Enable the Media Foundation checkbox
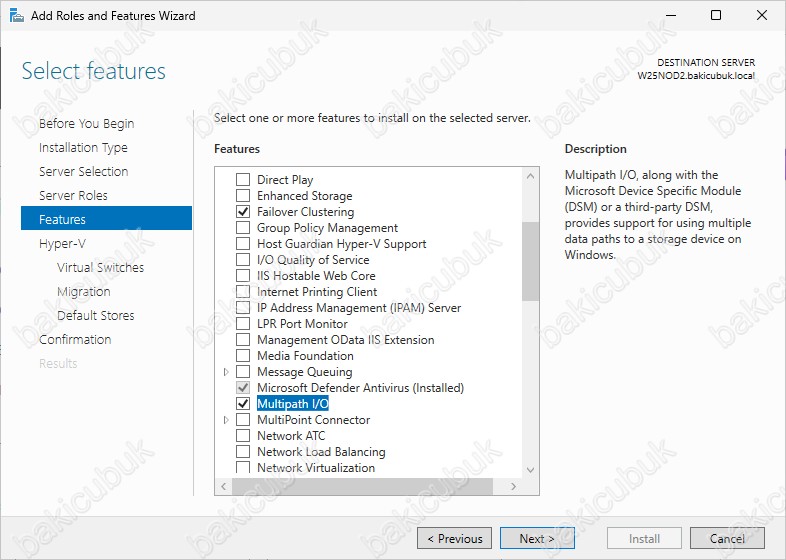The width and height of the screenshot is (786, 560). click(x=243, y=356)
